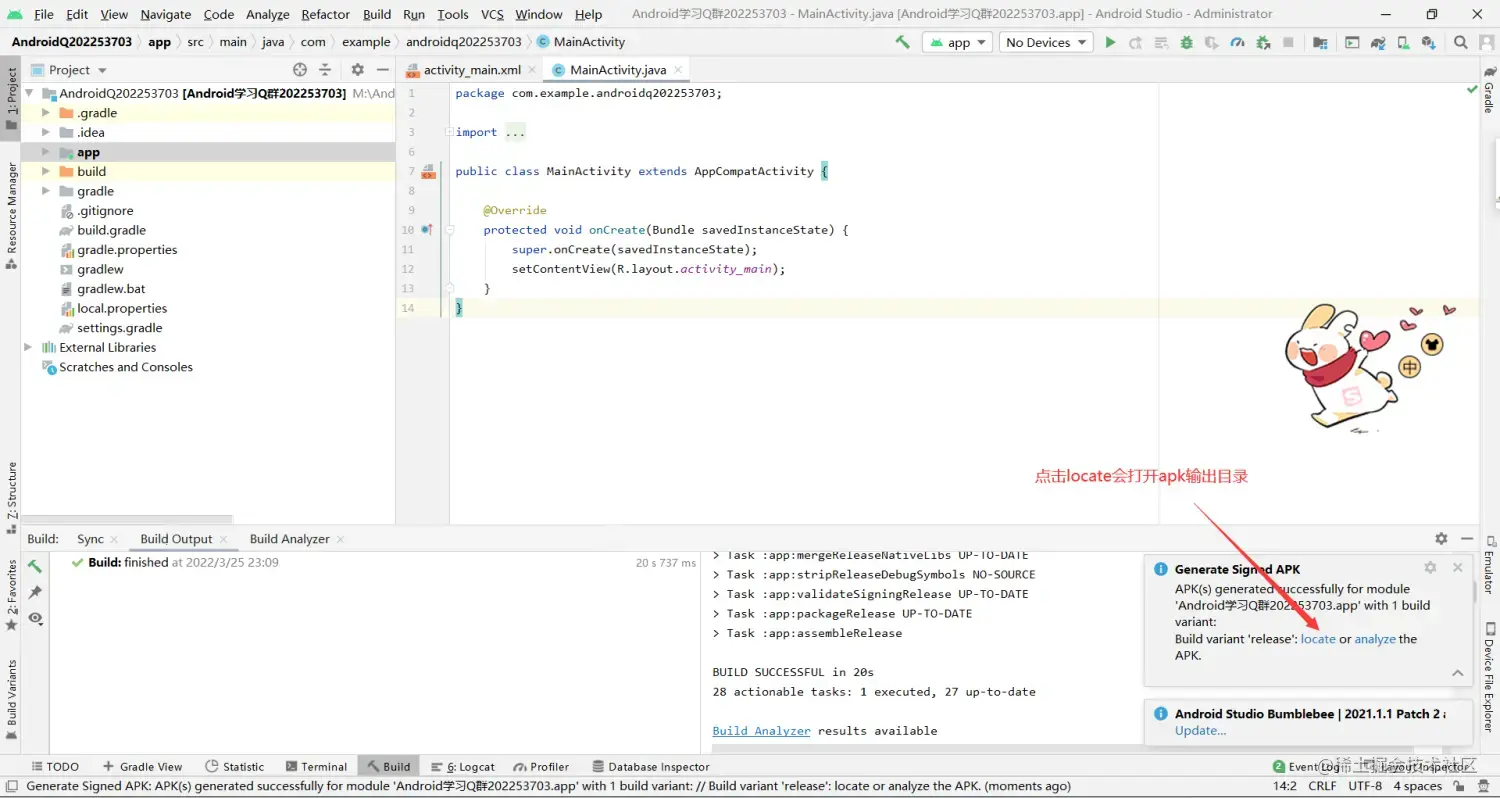Hide the Project panel with the minus icon
The image size is (1500, 798).
pyautogui.click(x=382, y=70)
